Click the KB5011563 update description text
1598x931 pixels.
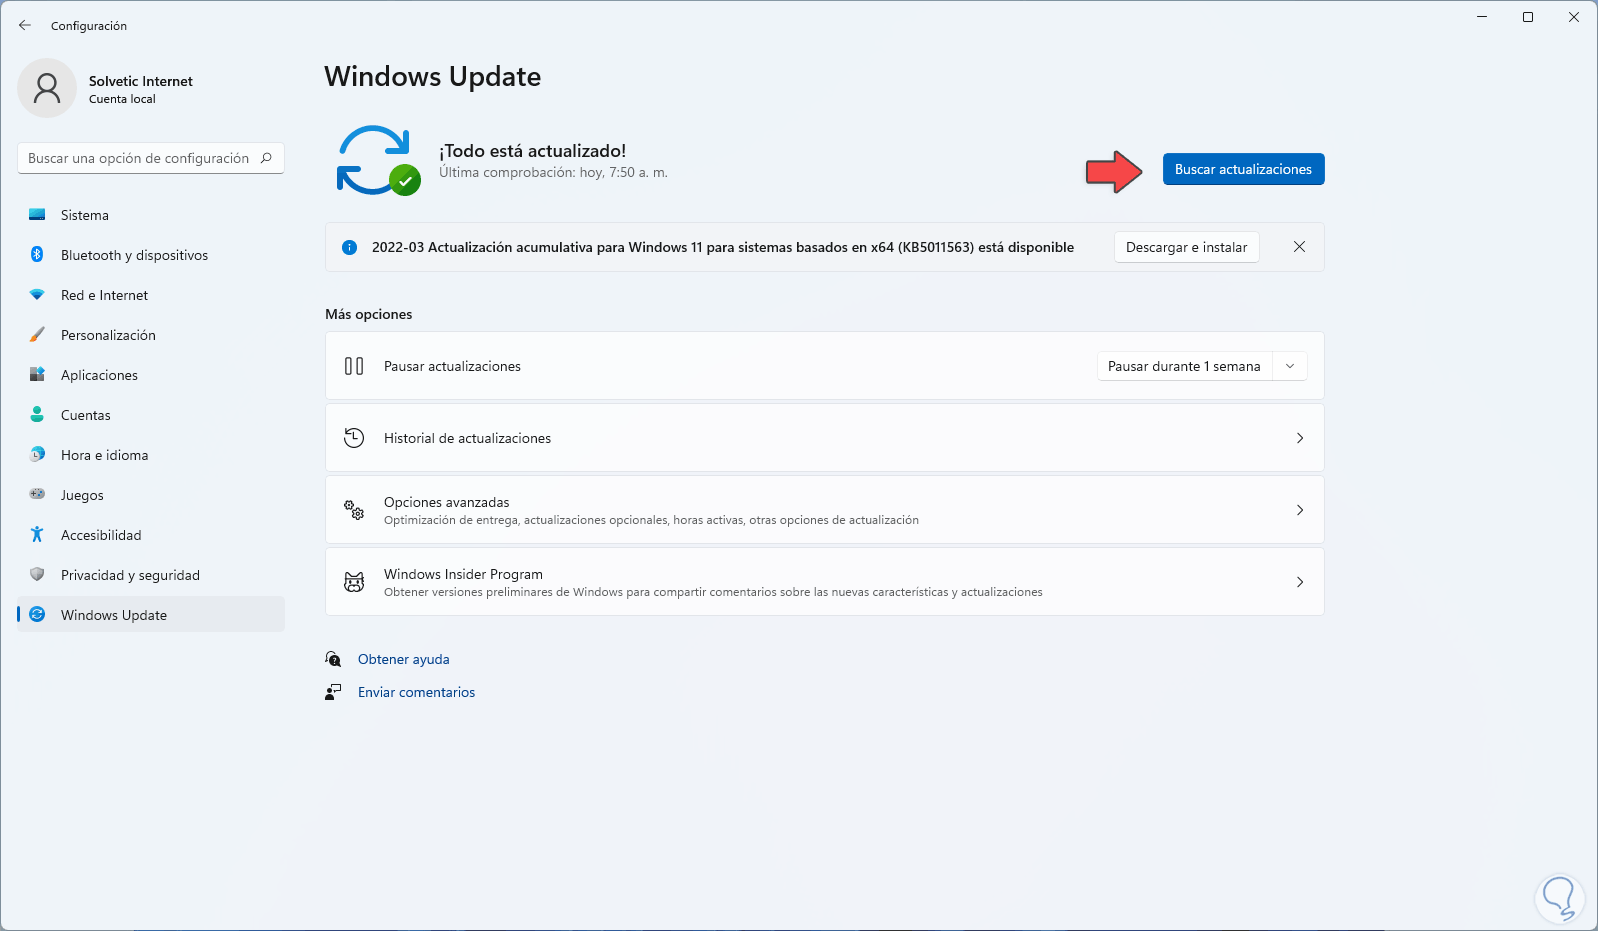tap(723, 247)
